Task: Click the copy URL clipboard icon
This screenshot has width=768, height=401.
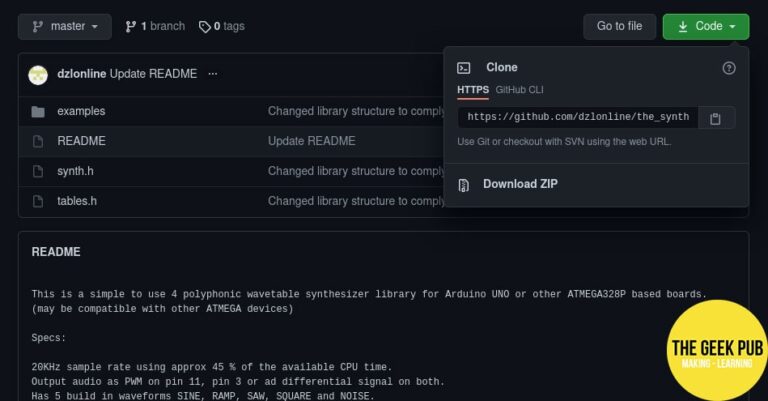Action: click(x=715, y=118)
